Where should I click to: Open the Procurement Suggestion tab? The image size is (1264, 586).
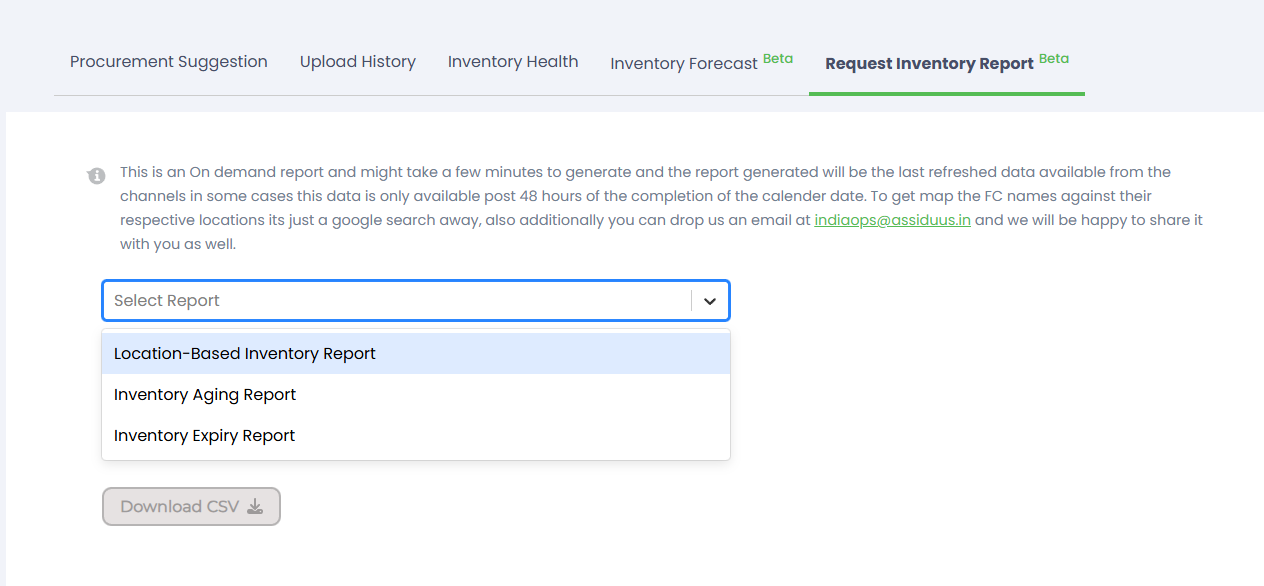(169, 62)
